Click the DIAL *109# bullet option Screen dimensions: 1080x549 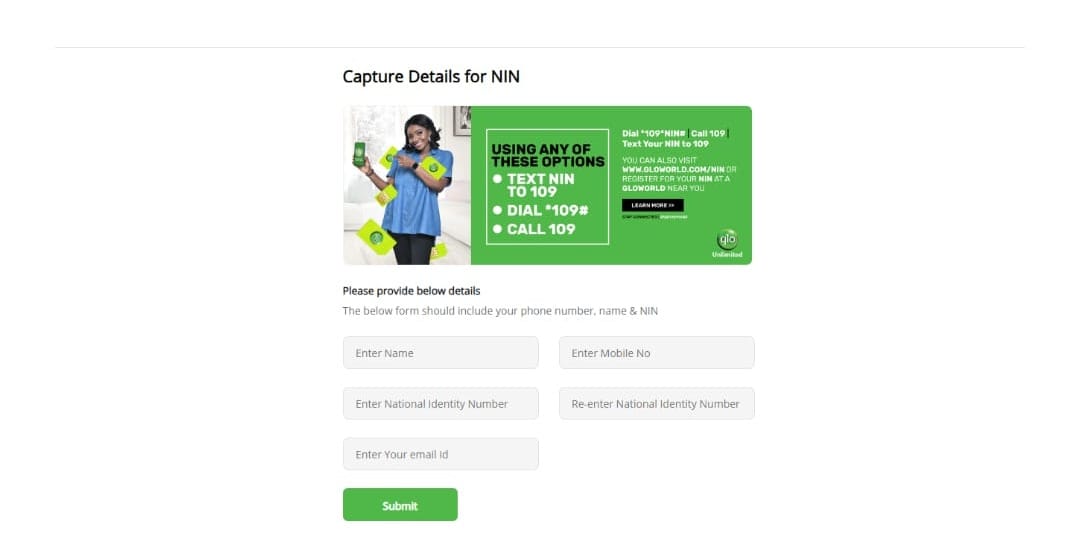pyautogui.click(x=541, y=210)
